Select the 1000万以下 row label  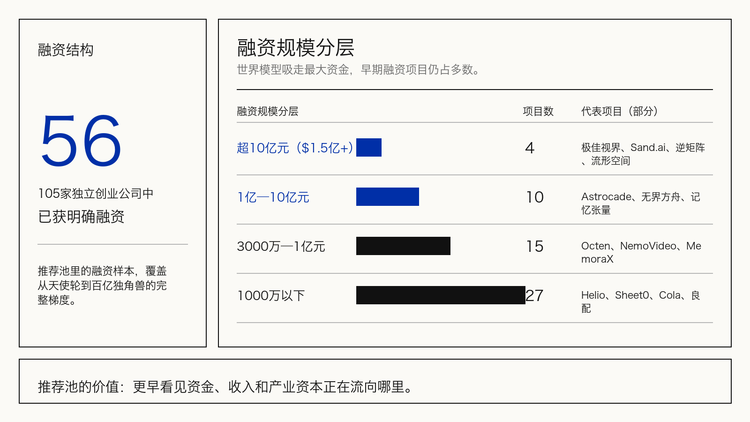[x=271, y=296]
